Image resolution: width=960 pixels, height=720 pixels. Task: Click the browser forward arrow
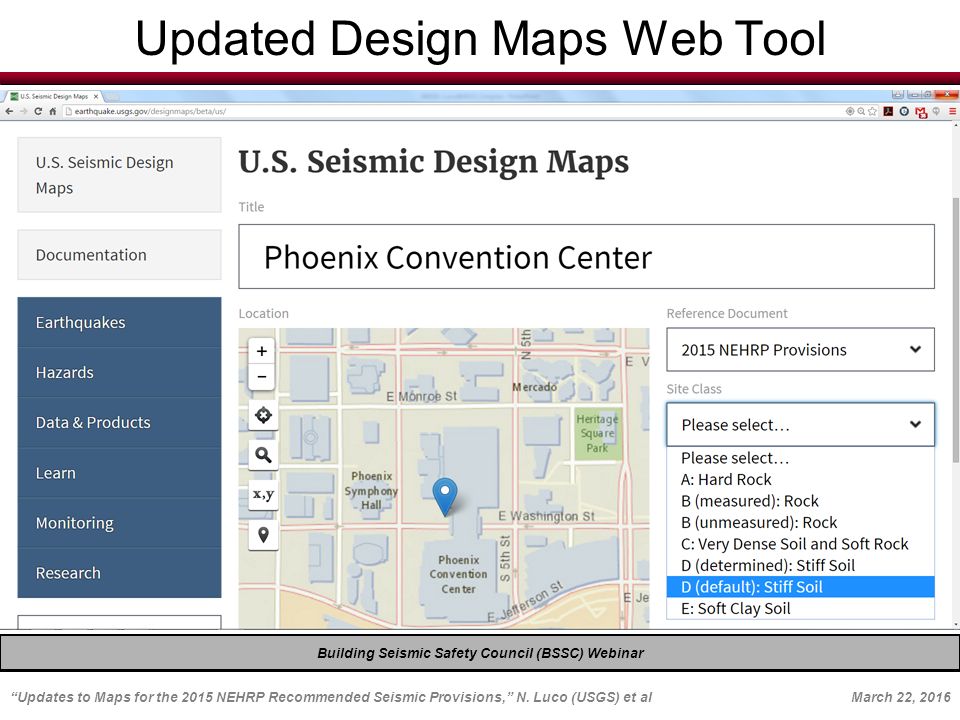[23, 111]
